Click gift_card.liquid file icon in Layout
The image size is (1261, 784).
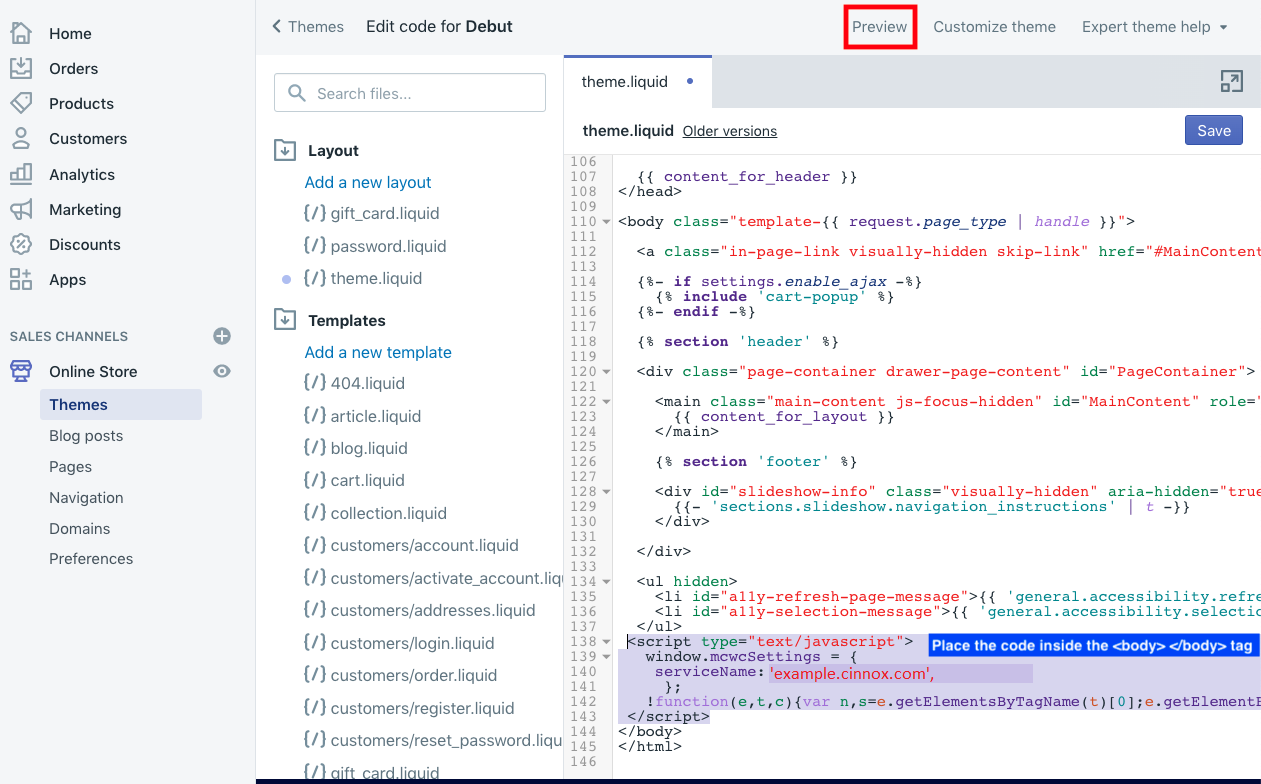pos(314,213)
